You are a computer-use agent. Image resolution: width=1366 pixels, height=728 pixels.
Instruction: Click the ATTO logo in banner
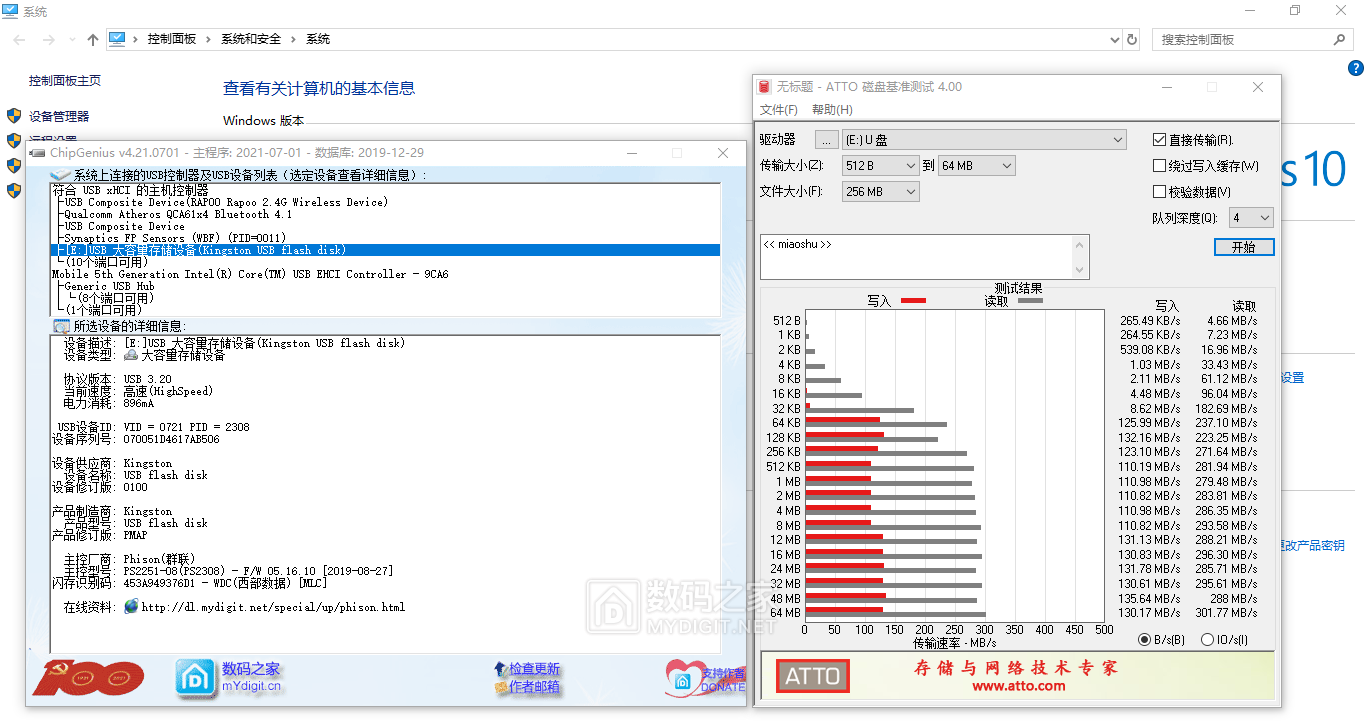pos(813,676)
